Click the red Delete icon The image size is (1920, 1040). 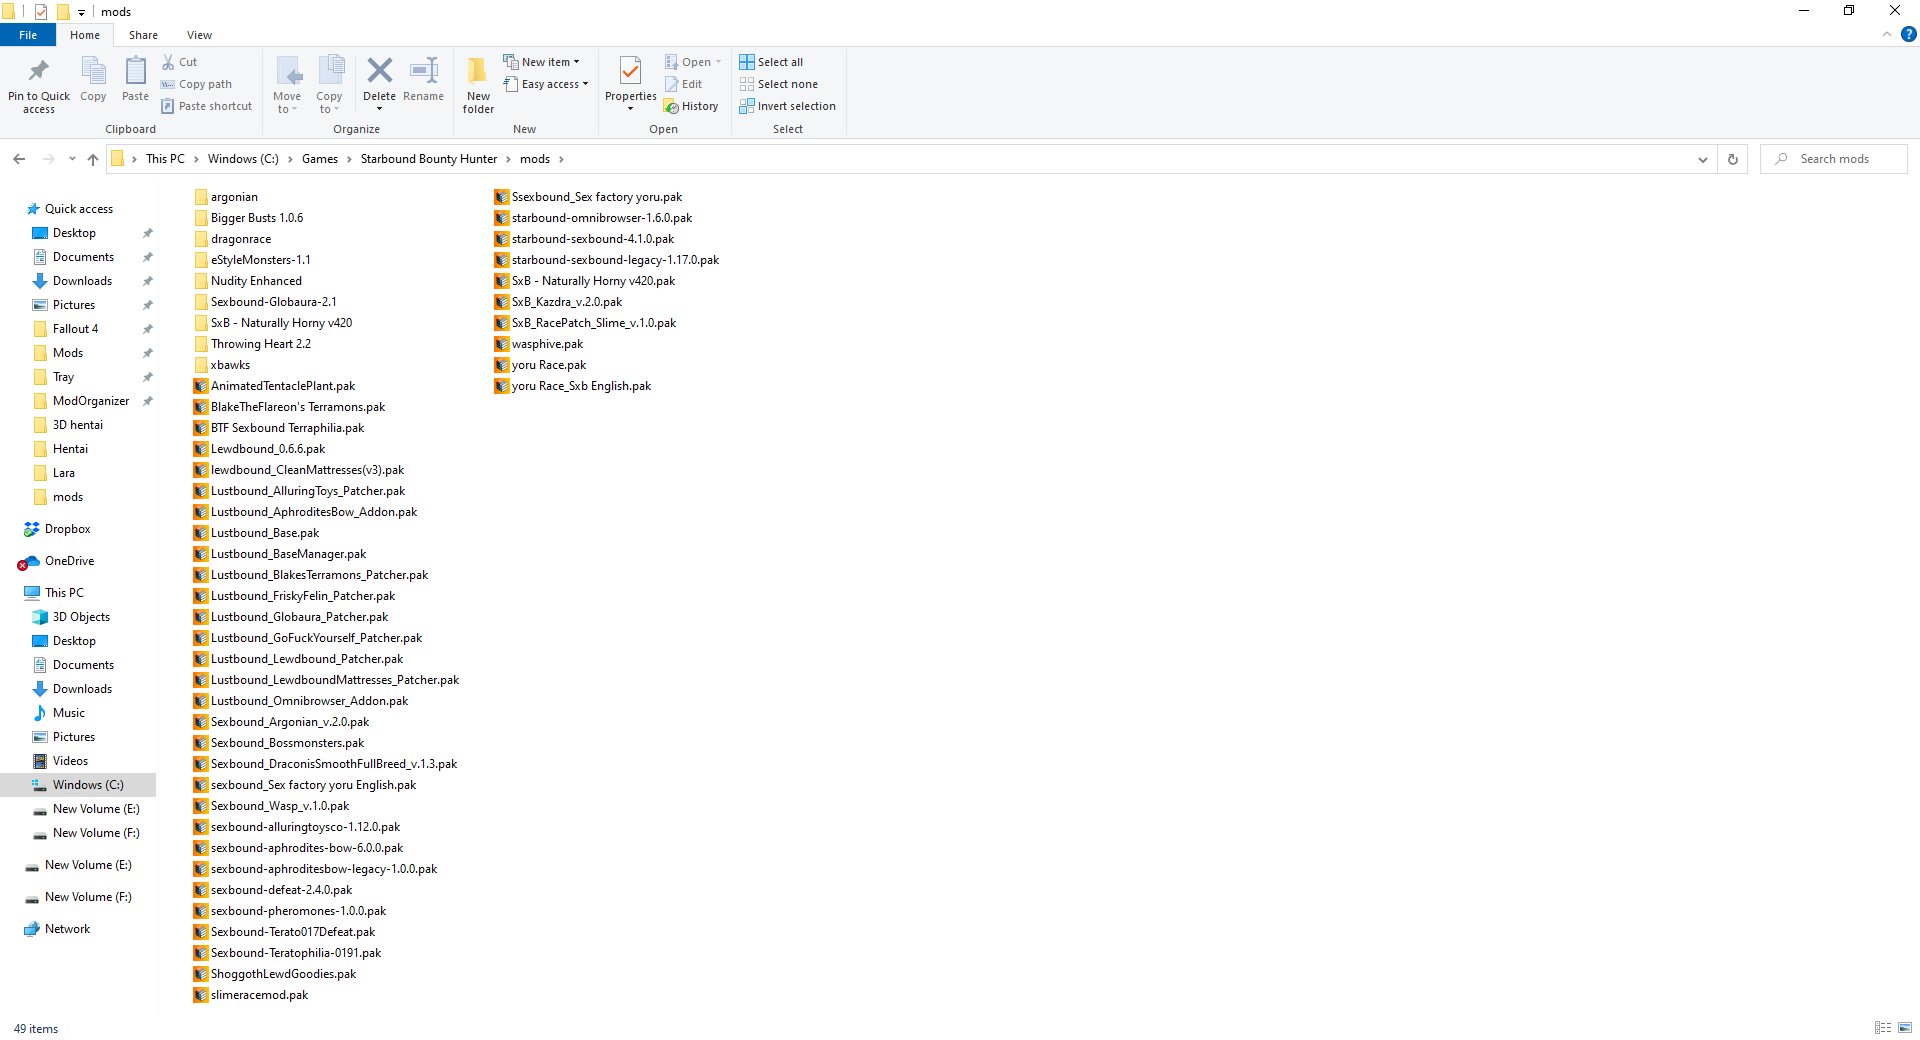pyautogui.click(x=379, y=70)
